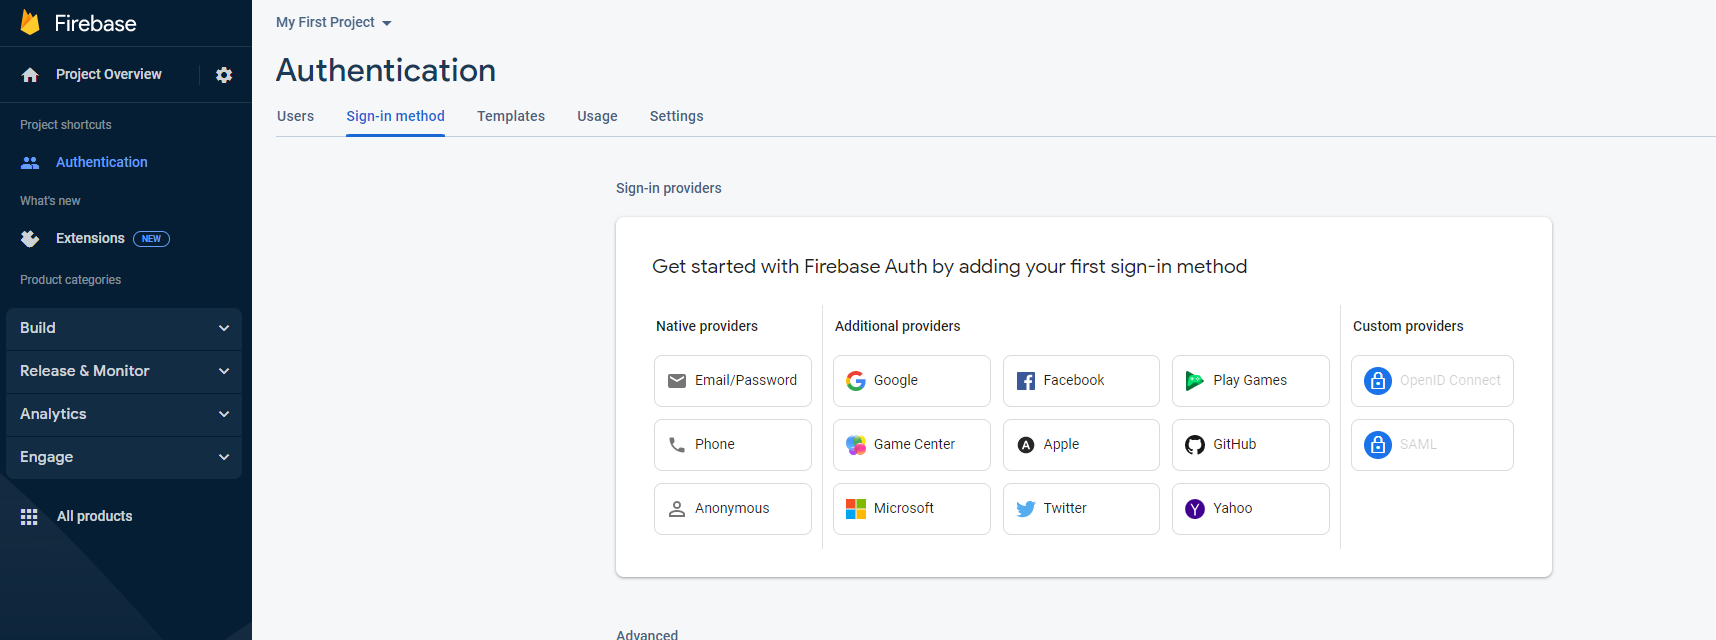This screenshot has width=1716, height=640.
Task: Open the Usage tab
Action: (597, 116)
